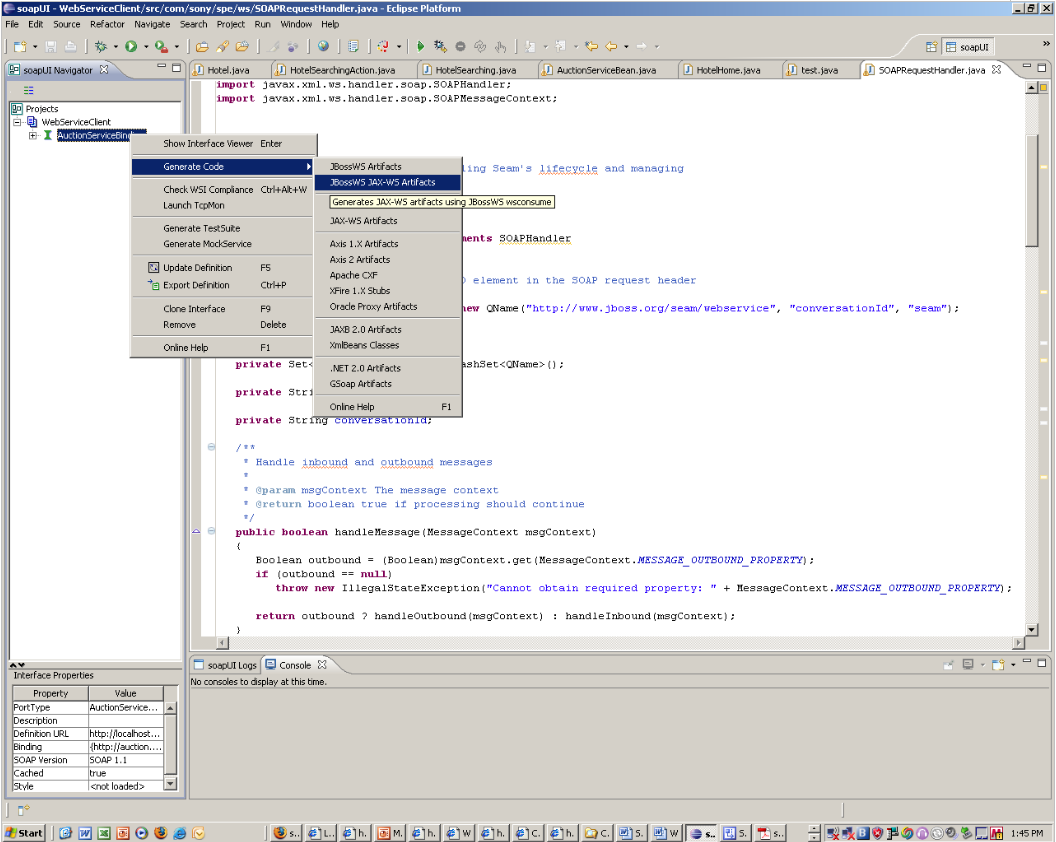This screenshot has height=842, width=1056.
Task: Switch to the soapUI Logs tab
Action: coord(226,665)
